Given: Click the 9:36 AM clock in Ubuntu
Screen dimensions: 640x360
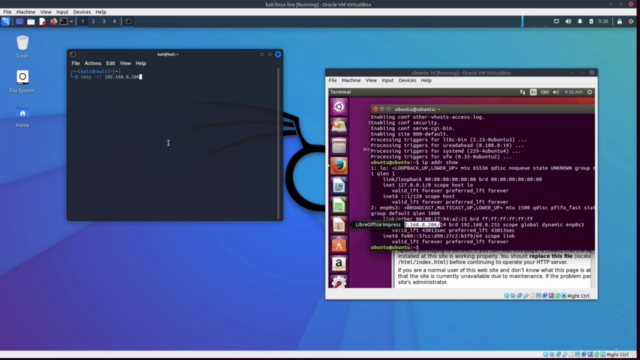Looking at the screenshot, I should coord(573,92).
